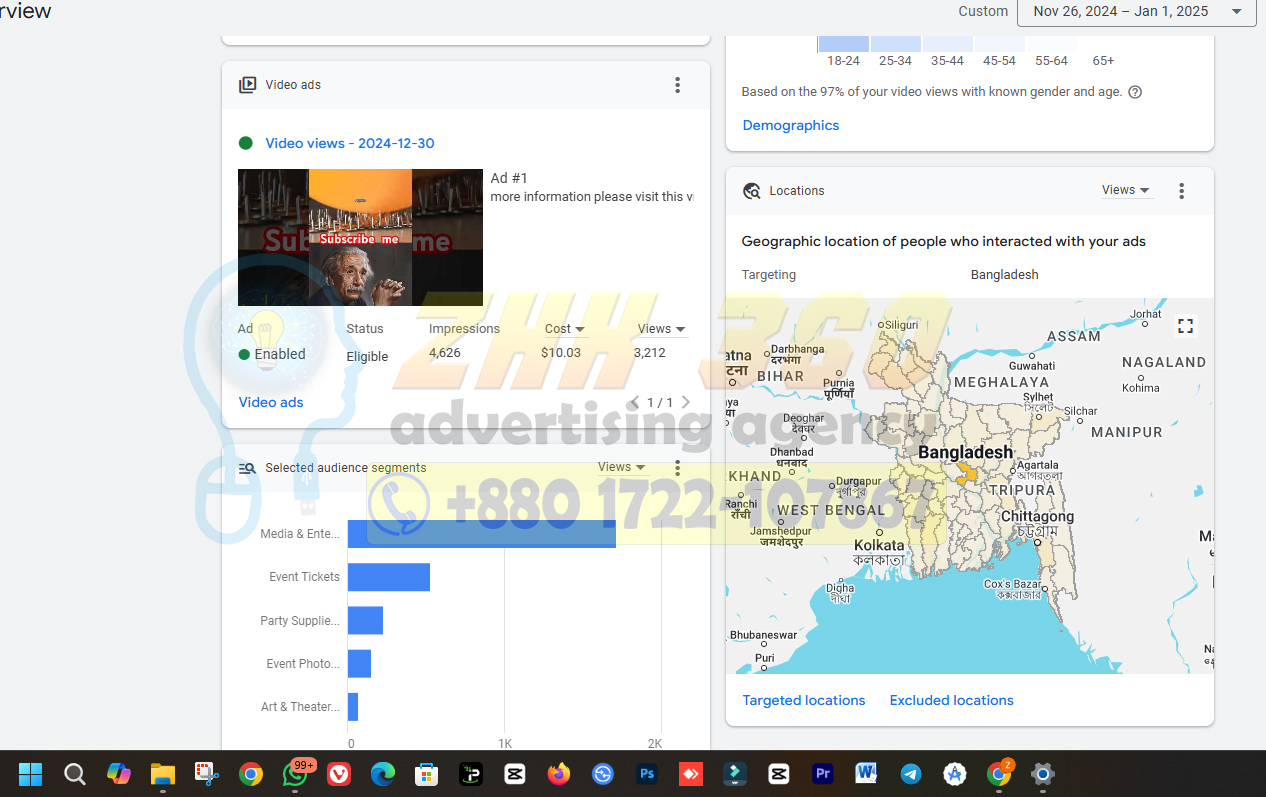Click the Media & Entertainment bar

[482, 534]
